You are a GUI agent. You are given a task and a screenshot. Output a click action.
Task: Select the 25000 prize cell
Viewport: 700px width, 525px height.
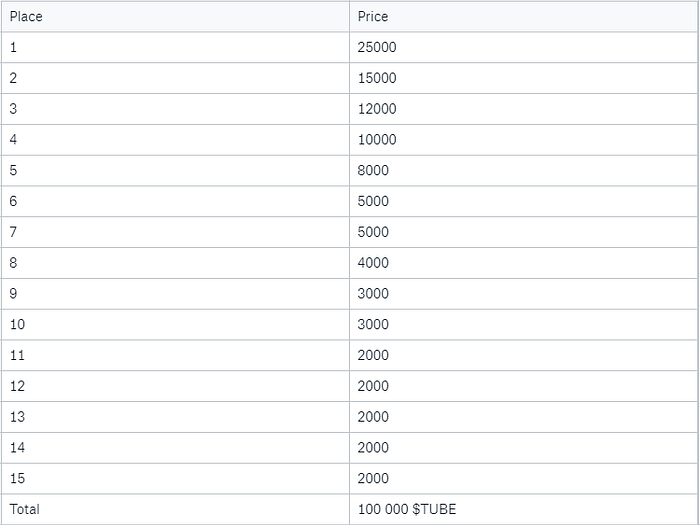(x=524, y=47)
